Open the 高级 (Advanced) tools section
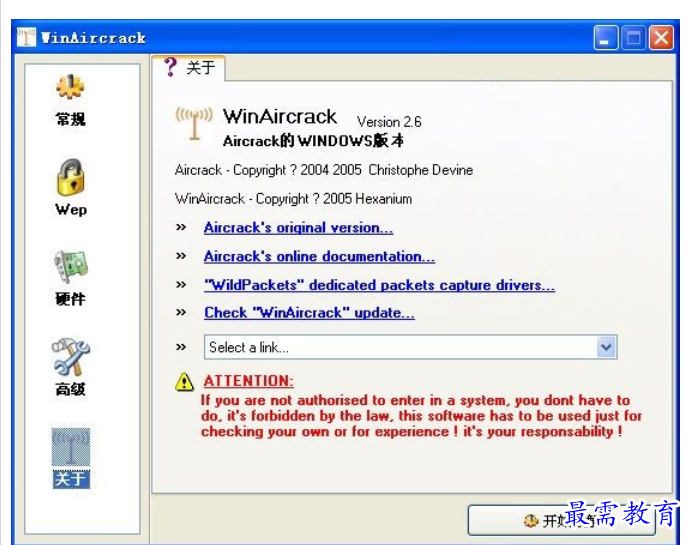Image resolution: width=686 pixels, height=545 pixels. pyautogui.click(x=70, y=367)
